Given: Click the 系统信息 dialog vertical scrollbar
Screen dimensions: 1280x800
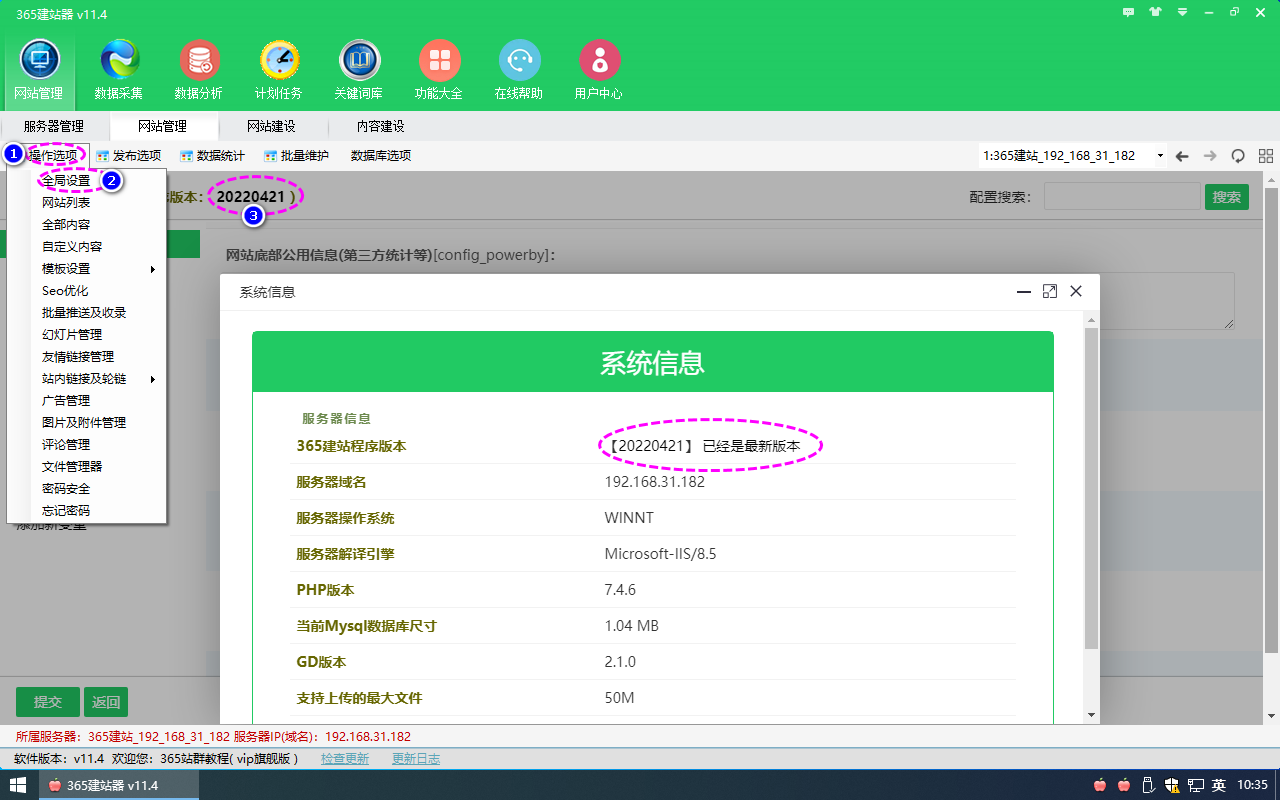Looking at the screenshot, I should tap(1091, 488).
